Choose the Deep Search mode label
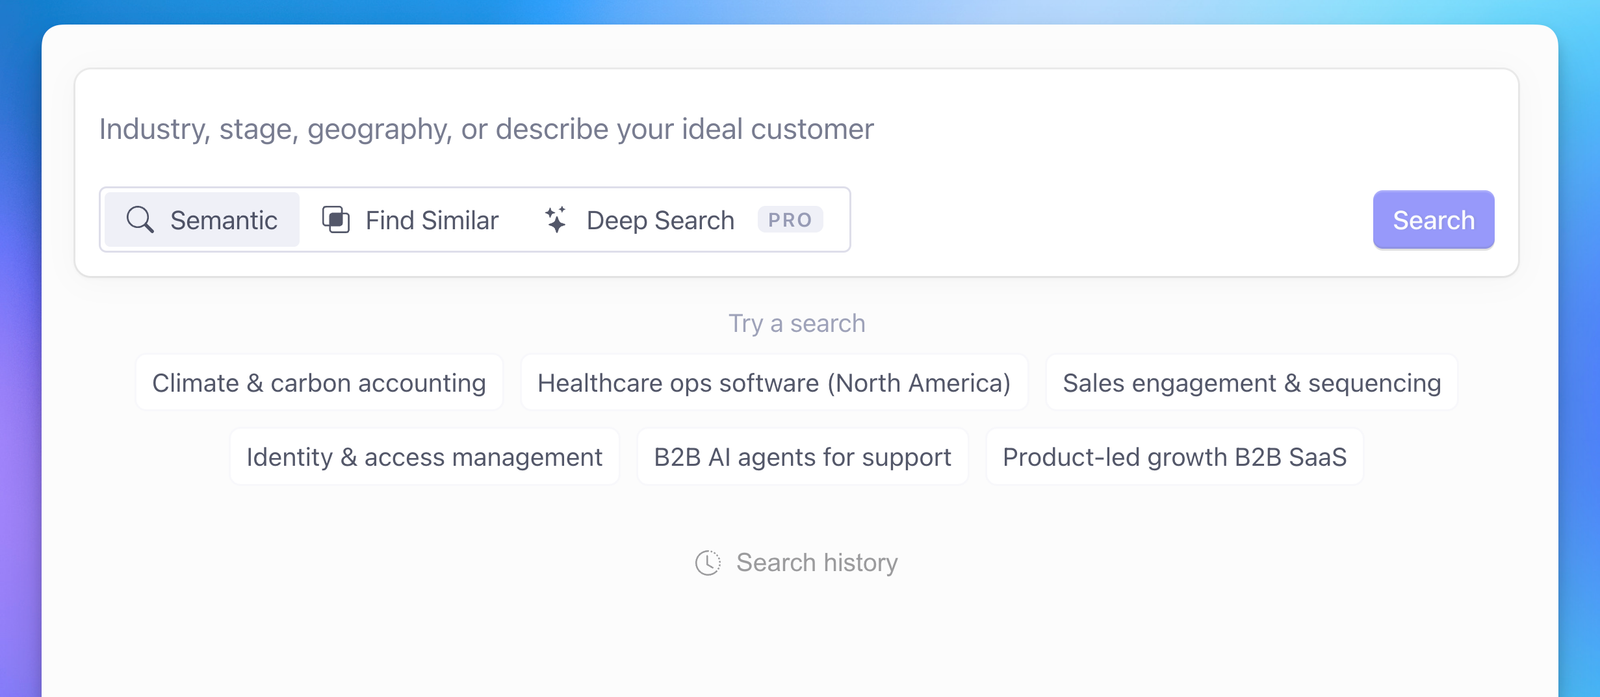Screen dimensions: 1600x697 tap(660, 220)
